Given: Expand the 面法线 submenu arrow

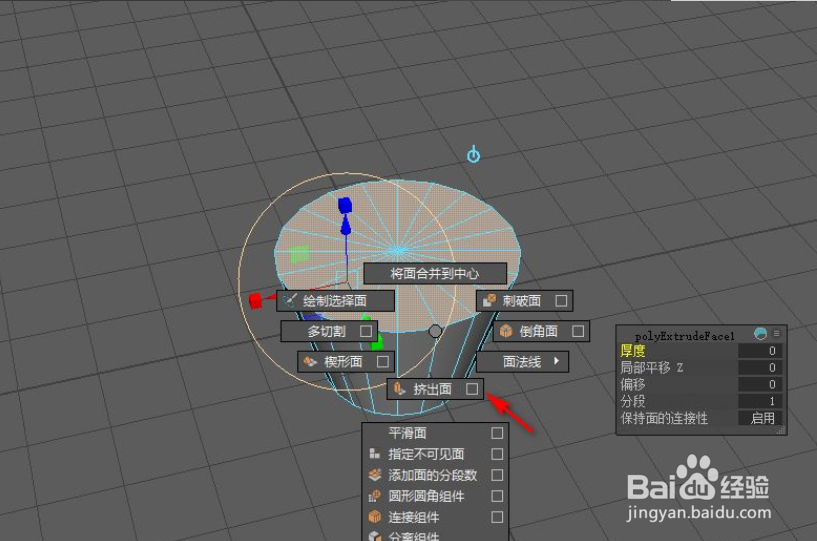Looking at the screenshot, I should [x=556, y=361].
